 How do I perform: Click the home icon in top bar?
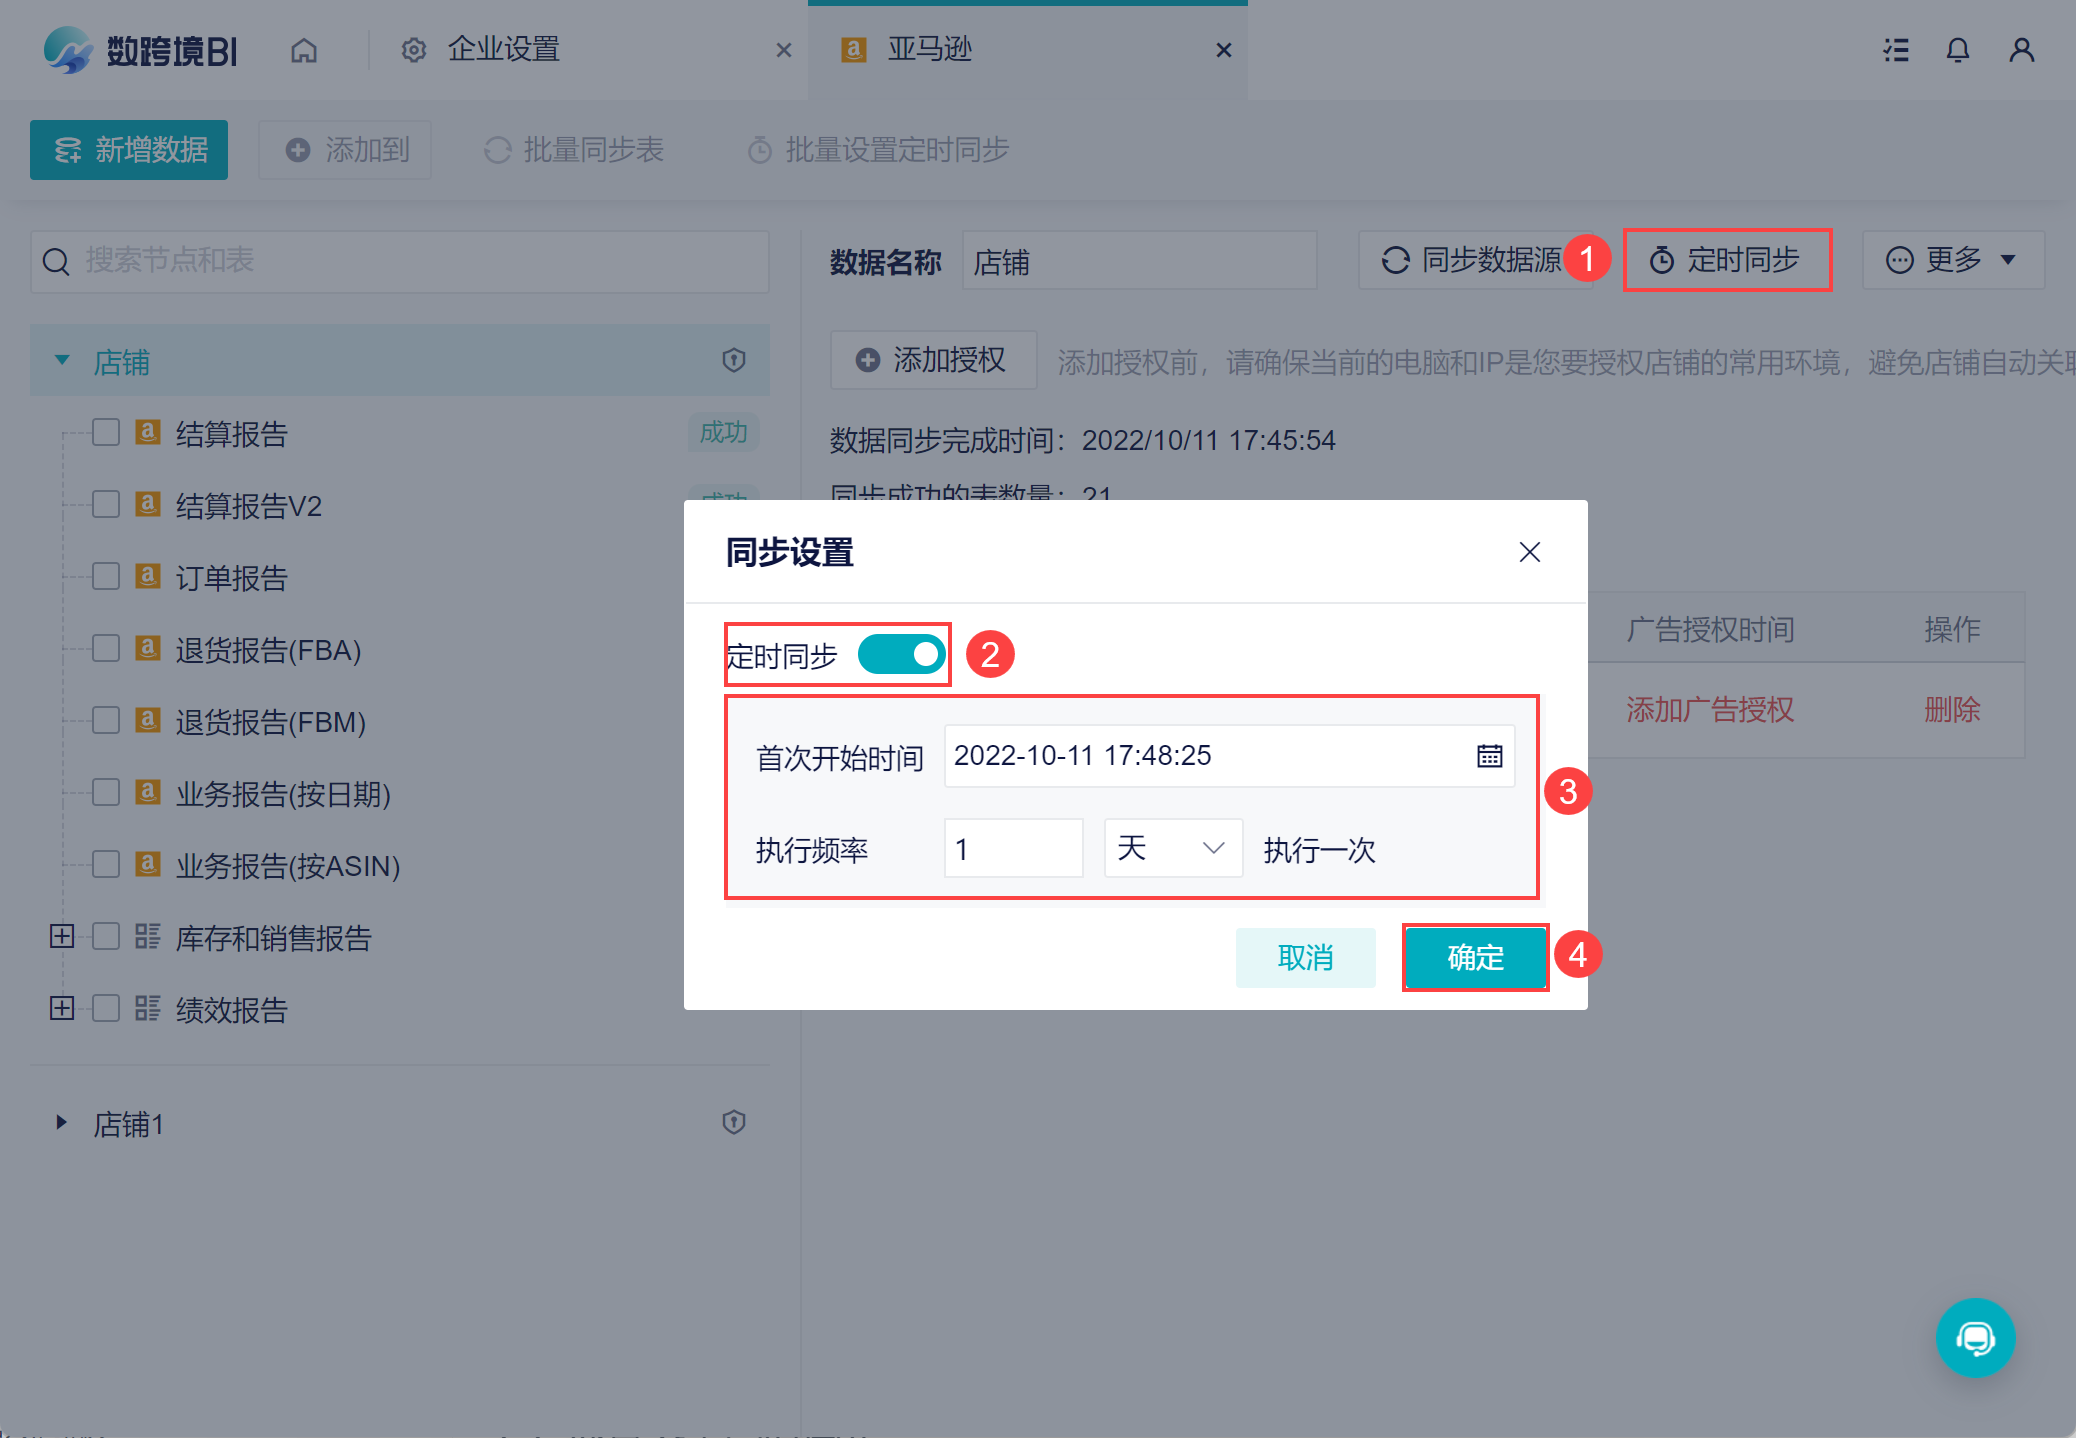304,50
